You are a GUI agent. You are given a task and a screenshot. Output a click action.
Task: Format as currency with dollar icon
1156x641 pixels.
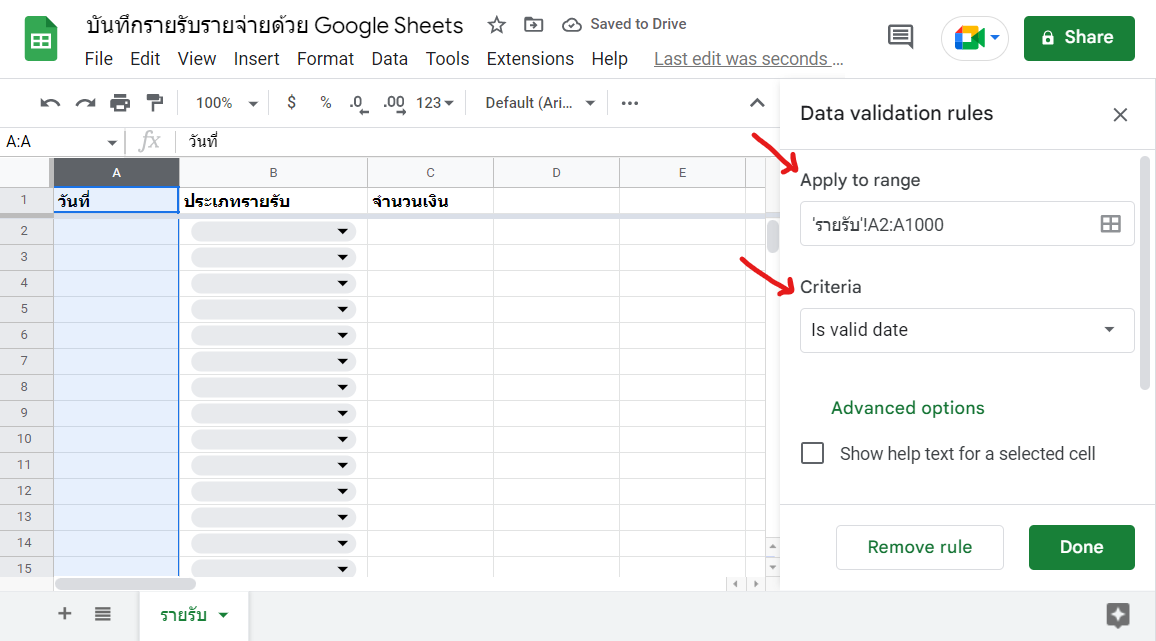click(291, 103)
